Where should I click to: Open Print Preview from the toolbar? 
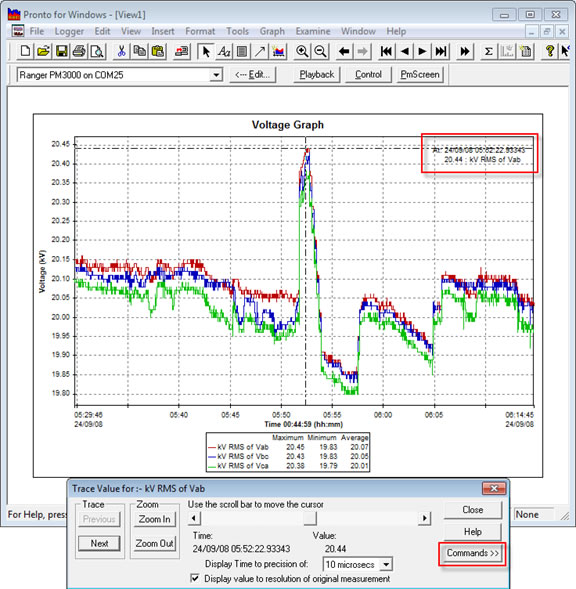click(97, 51)
